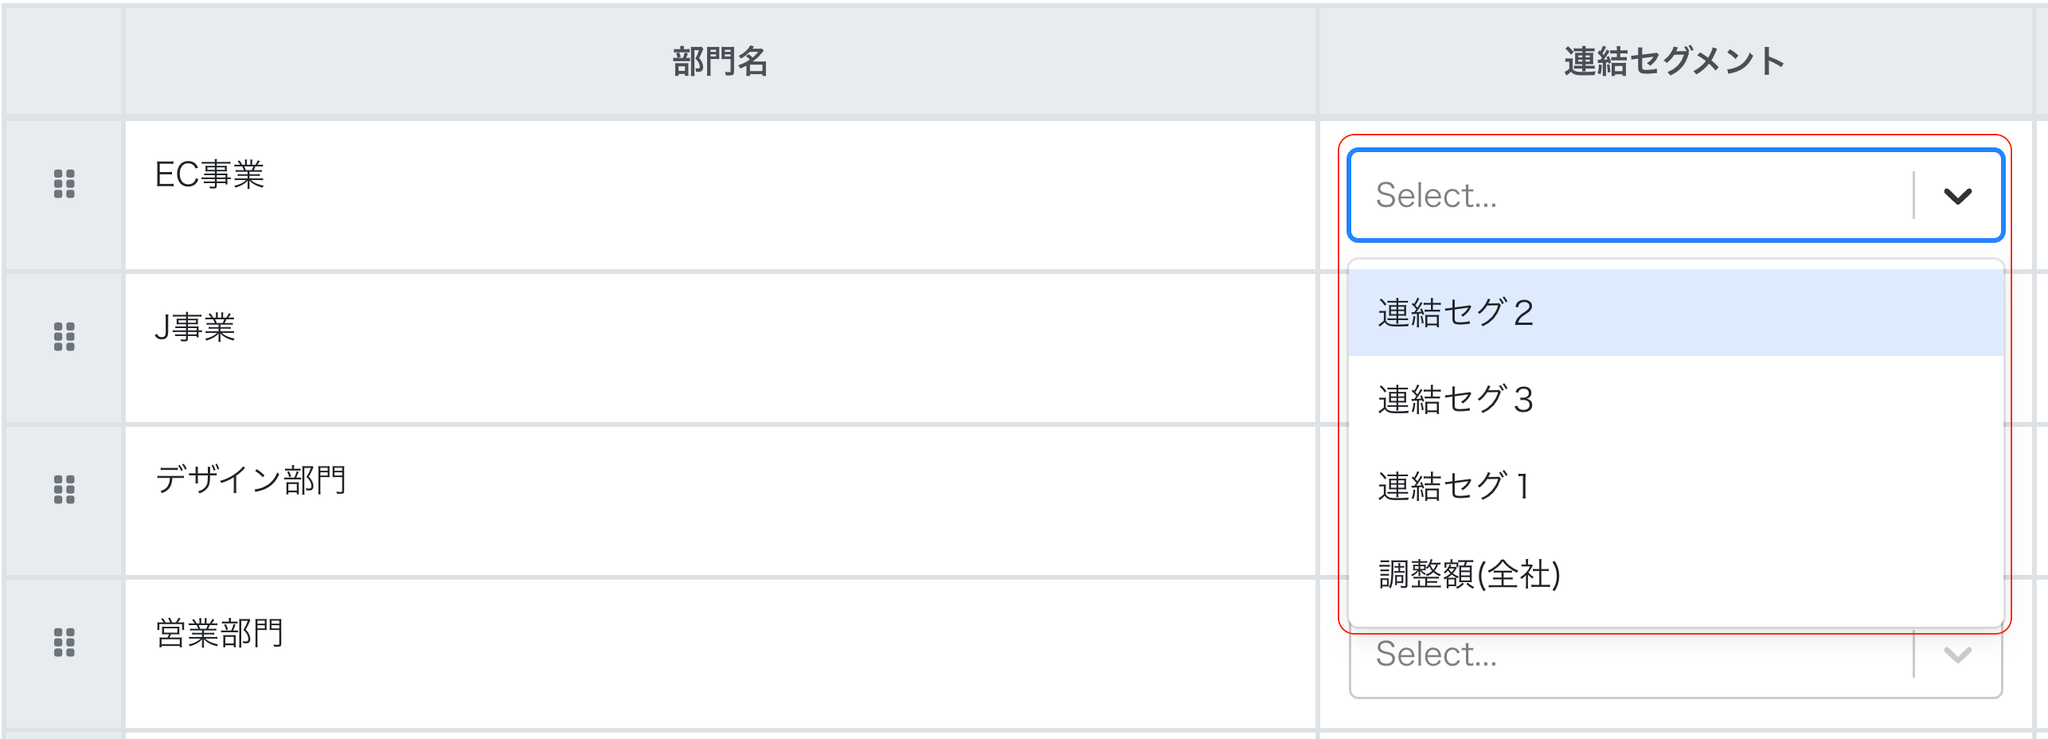
Task: Click the 営業部門 department name
Action: tap(220, 634)
